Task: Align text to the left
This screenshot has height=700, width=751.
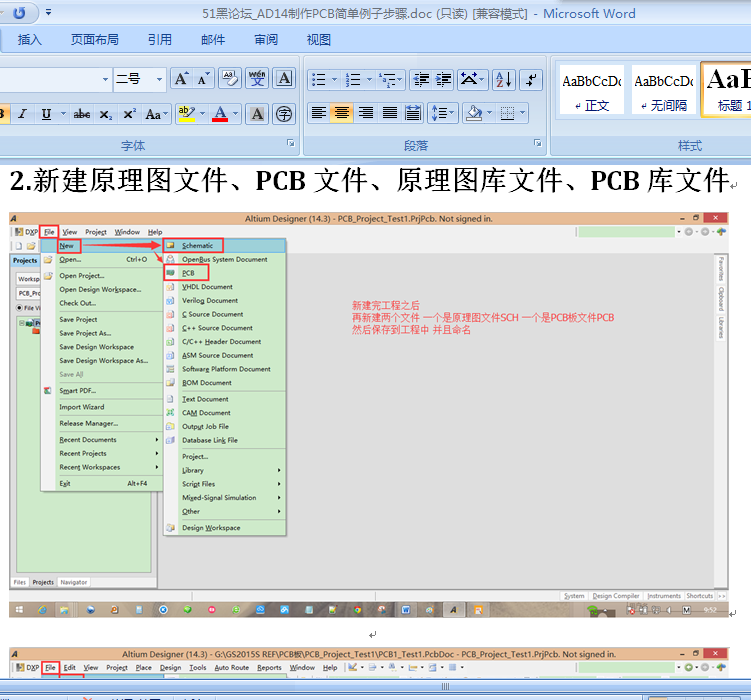Action: point(319,113)
